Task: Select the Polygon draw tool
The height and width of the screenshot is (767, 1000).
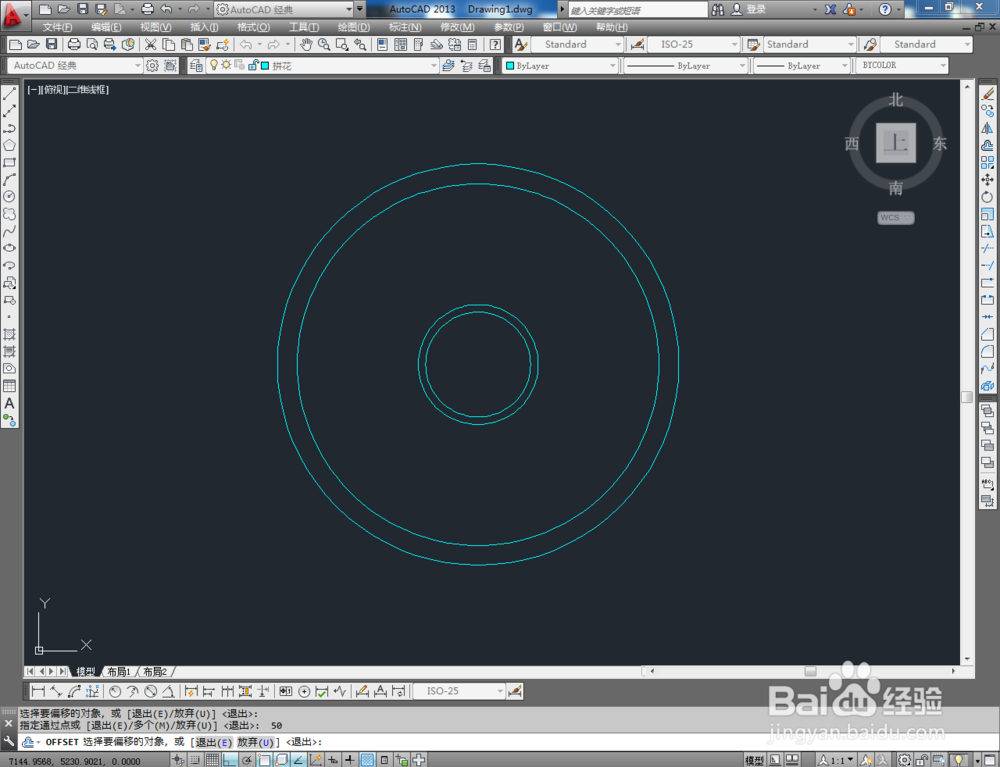Action: click(x=10, y=145)
